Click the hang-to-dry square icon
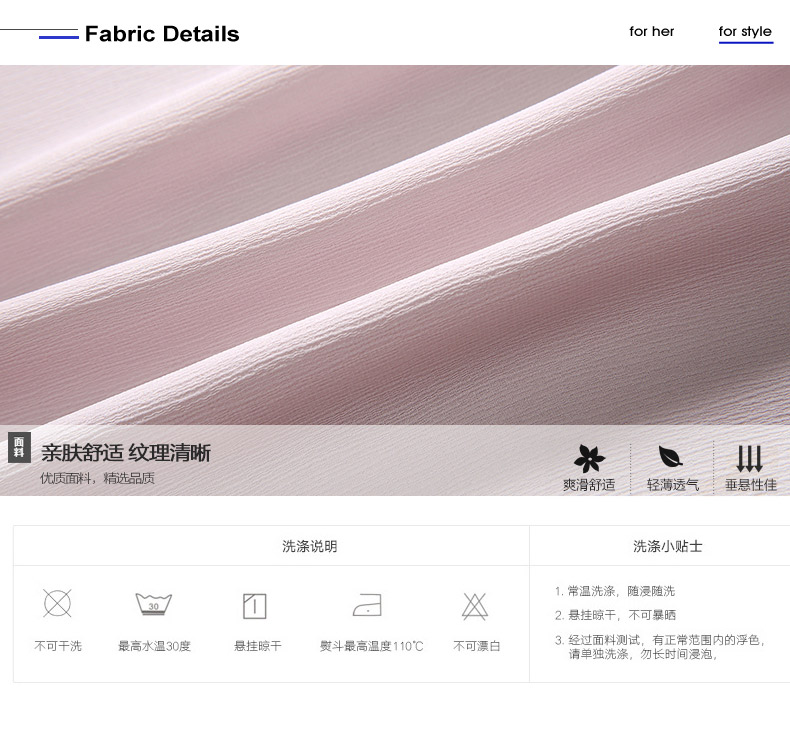790x729 pixels. coord(255,605)
